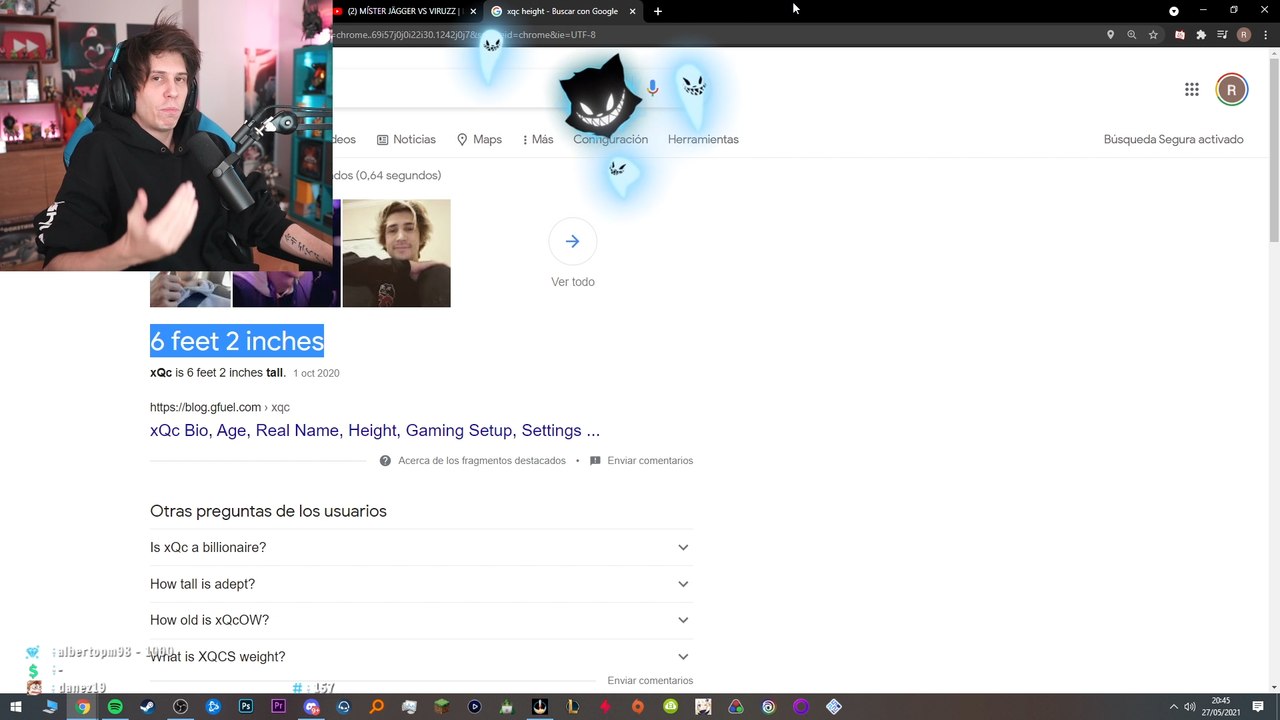The height and width of the screenshot is (720, 1280).
Task: Open Spotify from the taskbar
Action: [x=115, y=707]
